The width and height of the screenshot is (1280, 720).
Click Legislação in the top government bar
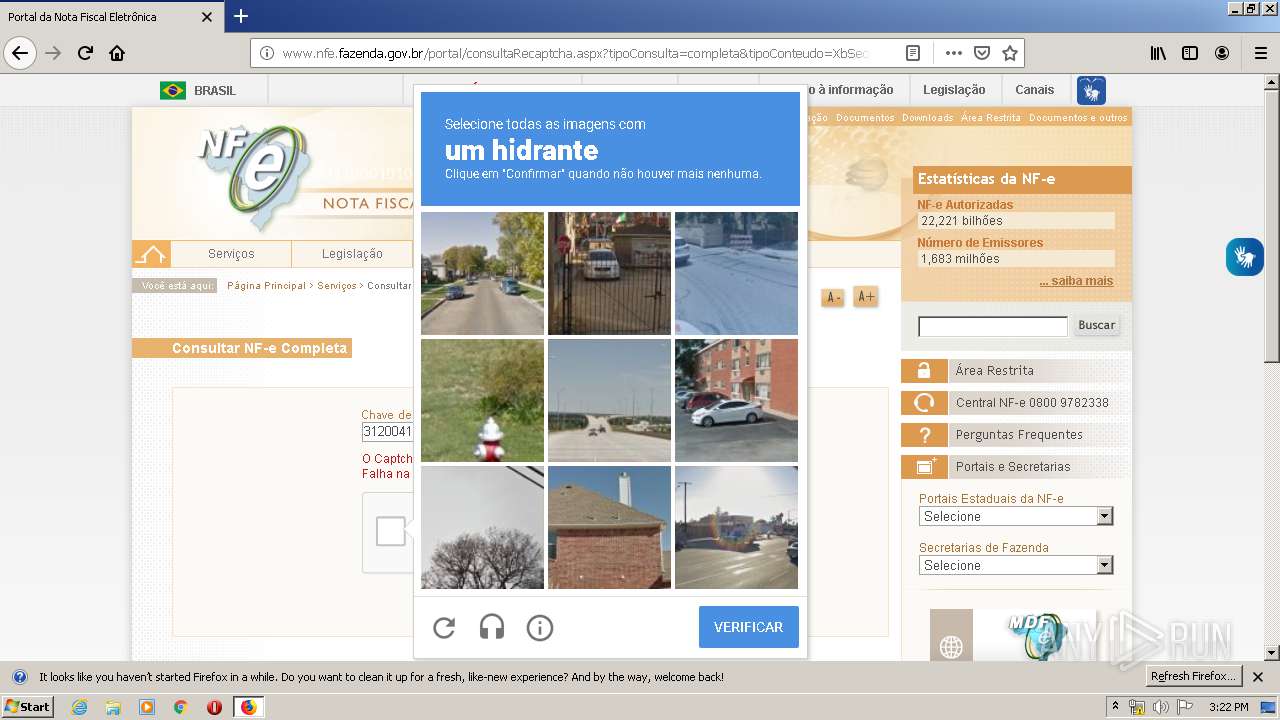click(x=954, y=90)
